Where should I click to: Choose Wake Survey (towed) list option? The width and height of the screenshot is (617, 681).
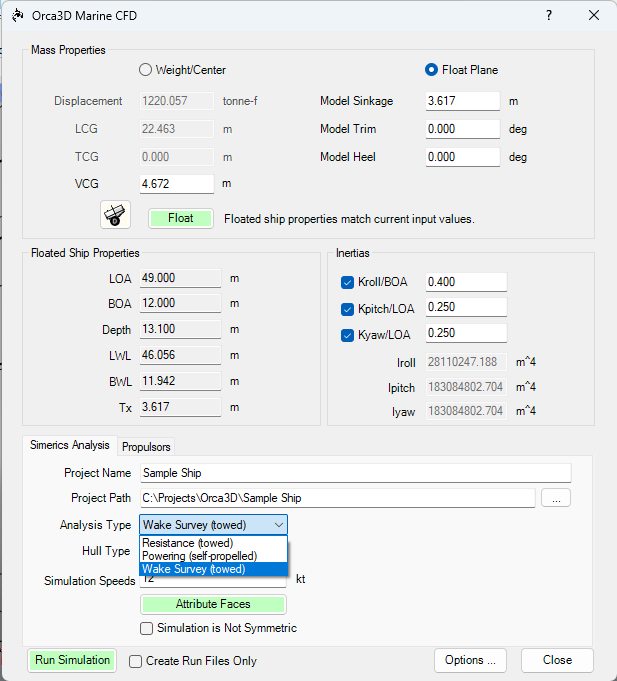tap(213, 569)
